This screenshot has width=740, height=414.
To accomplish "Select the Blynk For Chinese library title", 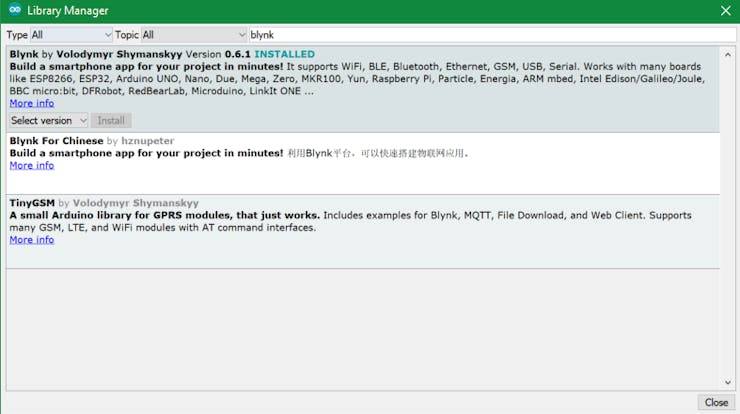I will pyautogui.click(x=56, y=141).
